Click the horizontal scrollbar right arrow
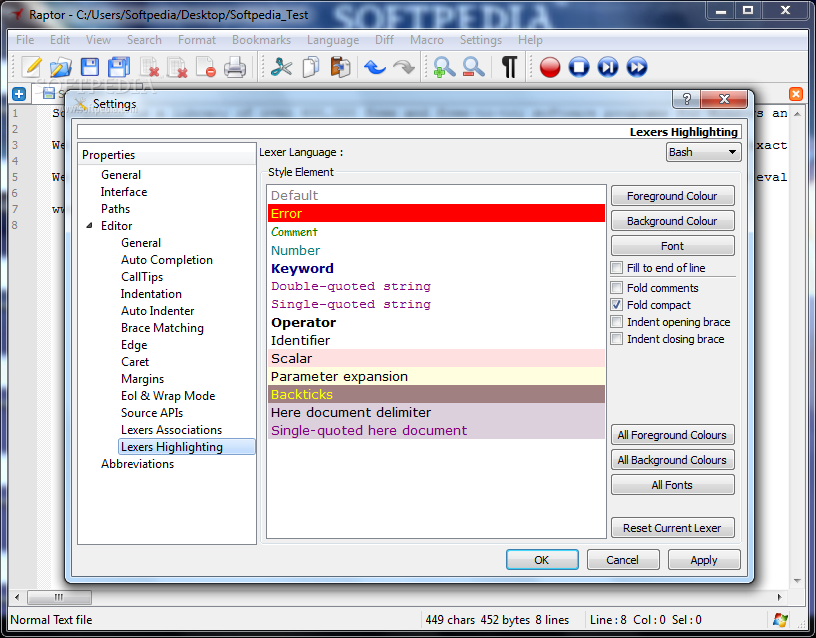 click(780, 597)
